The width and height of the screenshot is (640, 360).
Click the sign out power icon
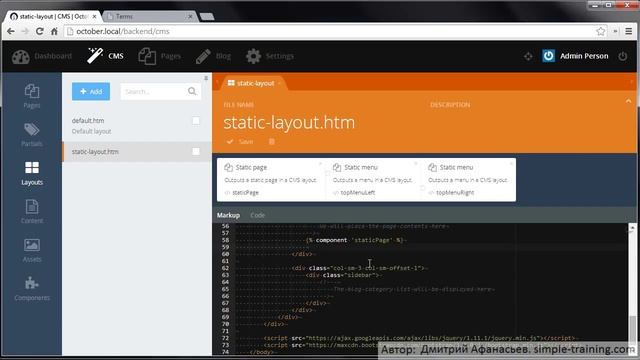tap(622, 56)
